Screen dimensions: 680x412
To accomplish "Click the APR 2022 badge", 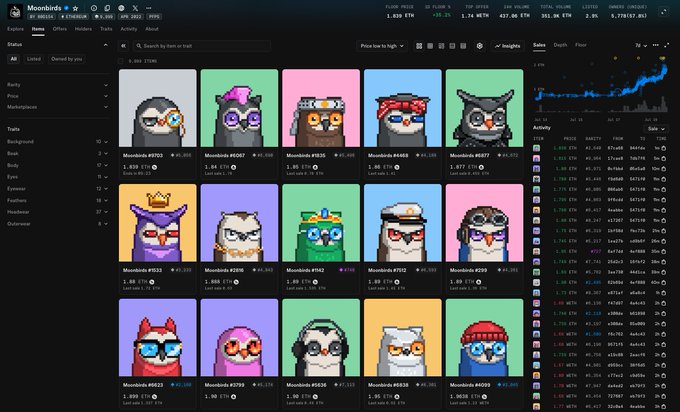I will (131, 16).
